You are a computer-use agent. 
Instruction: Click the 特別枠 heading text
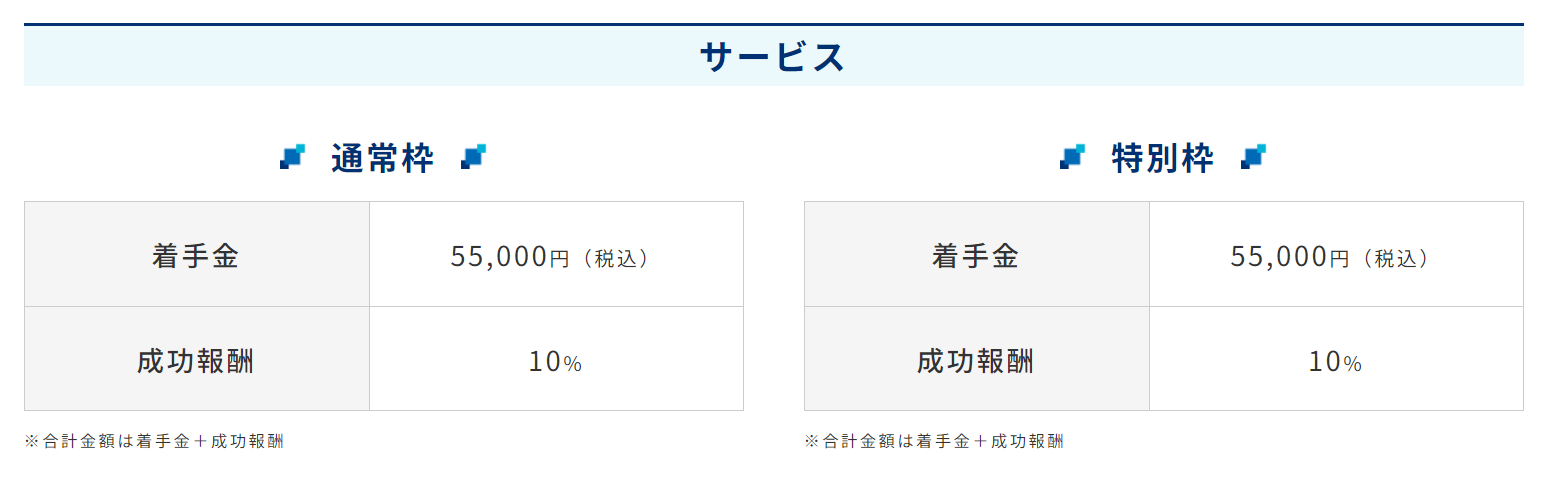click(x=1163, y=158)
